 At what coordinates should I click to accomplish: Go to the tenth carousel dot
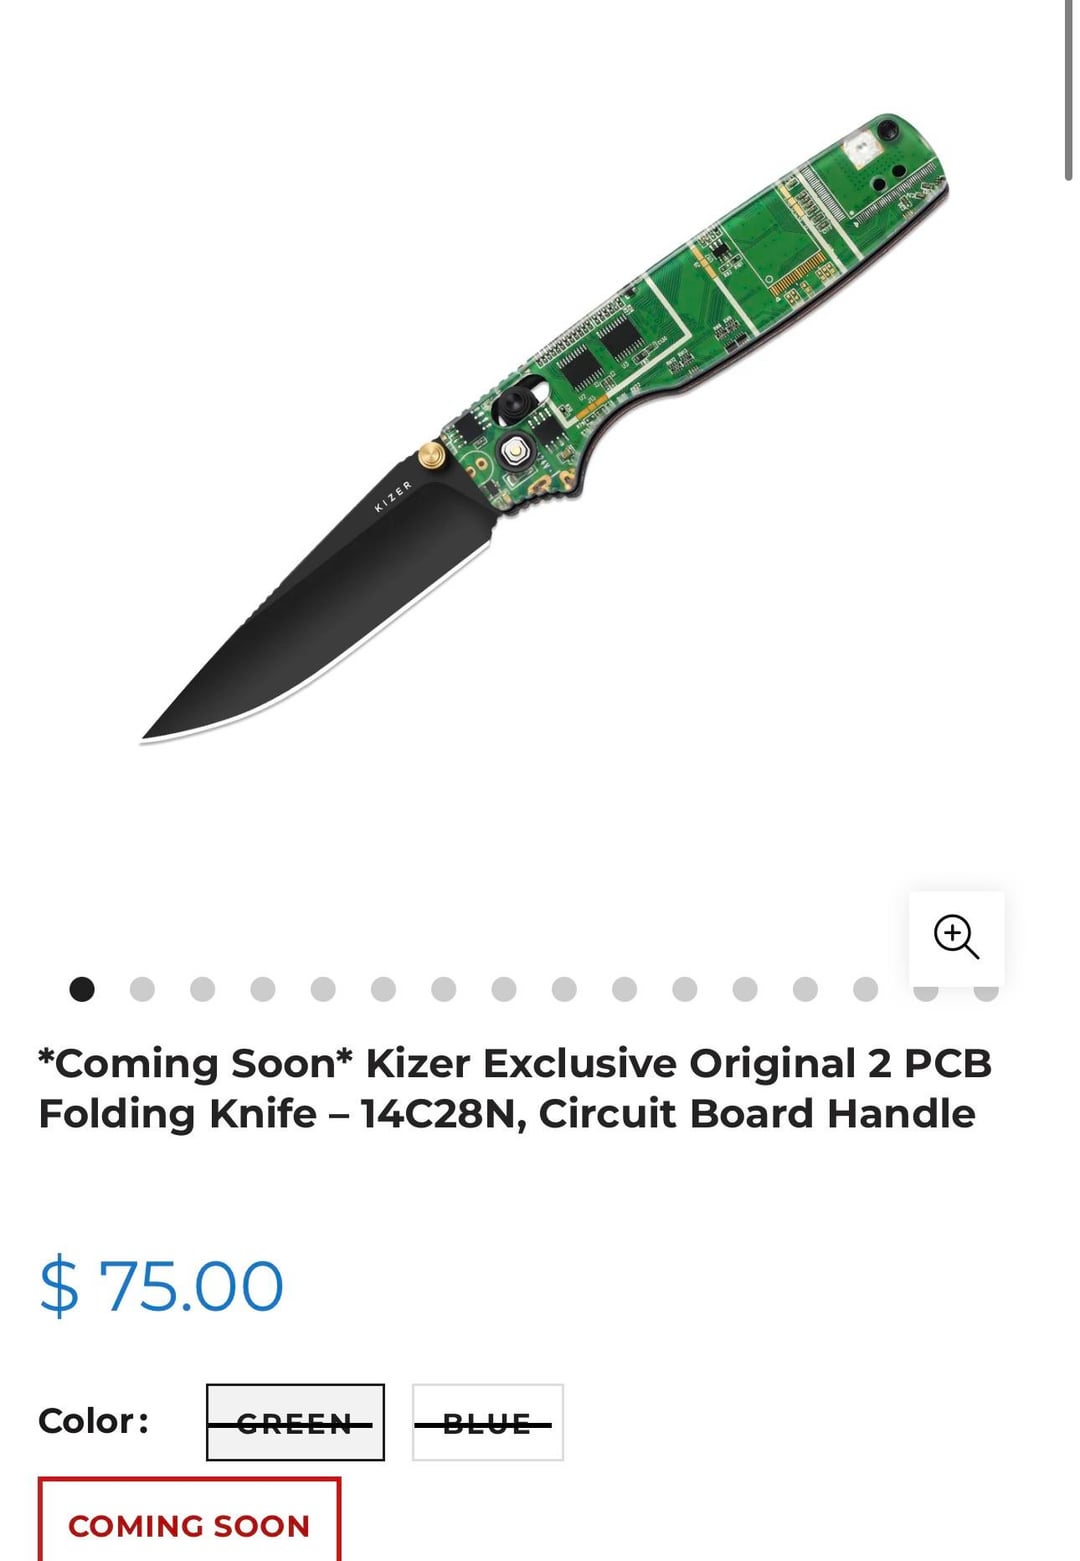[x=624, y=989]
